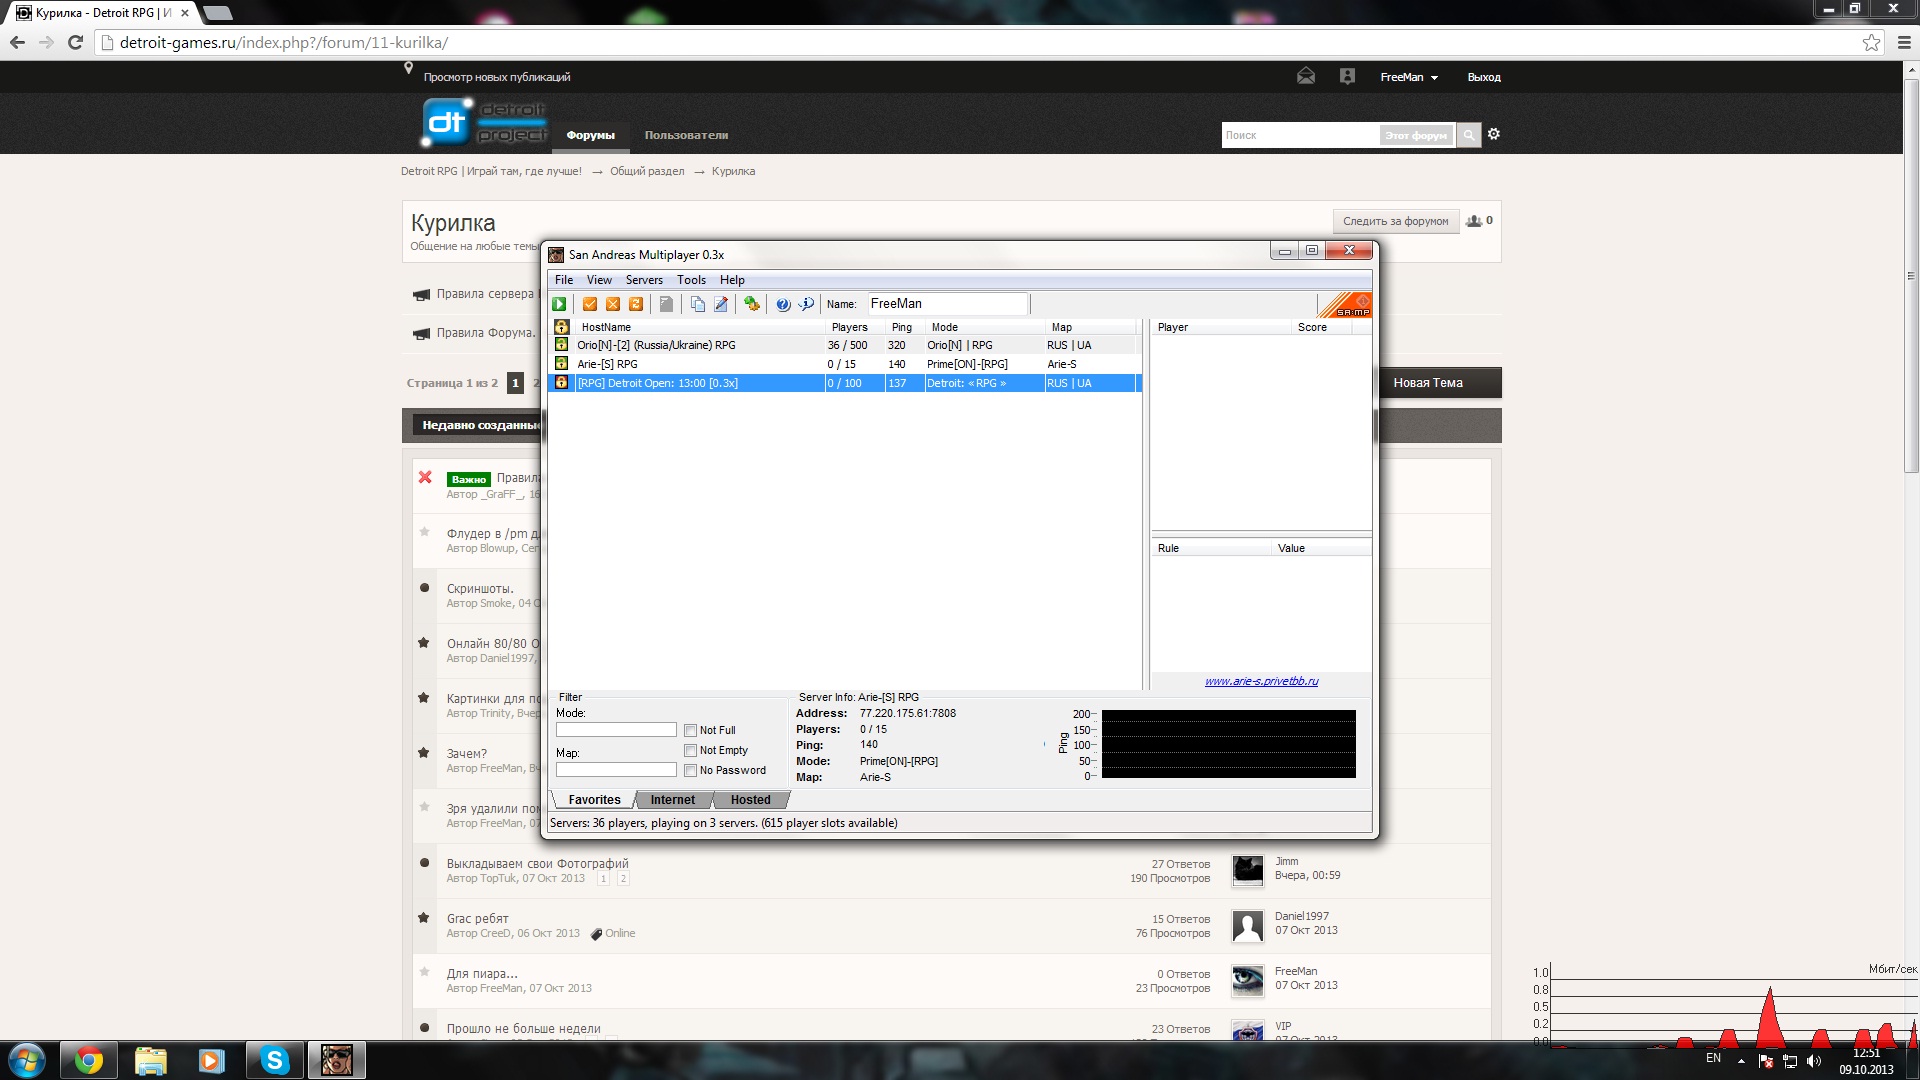
Task: Click the About info speech bubble icon
Action: (806, 304)
